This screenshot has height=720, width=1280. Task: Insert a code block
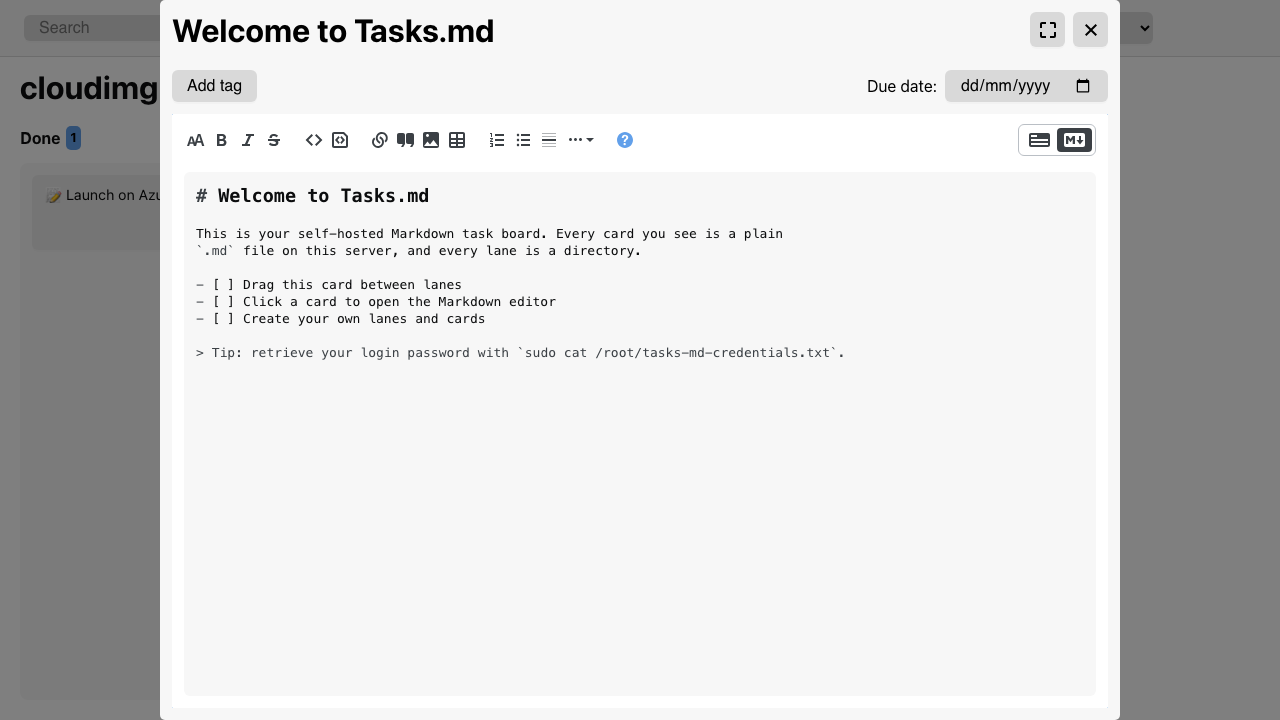340,140
